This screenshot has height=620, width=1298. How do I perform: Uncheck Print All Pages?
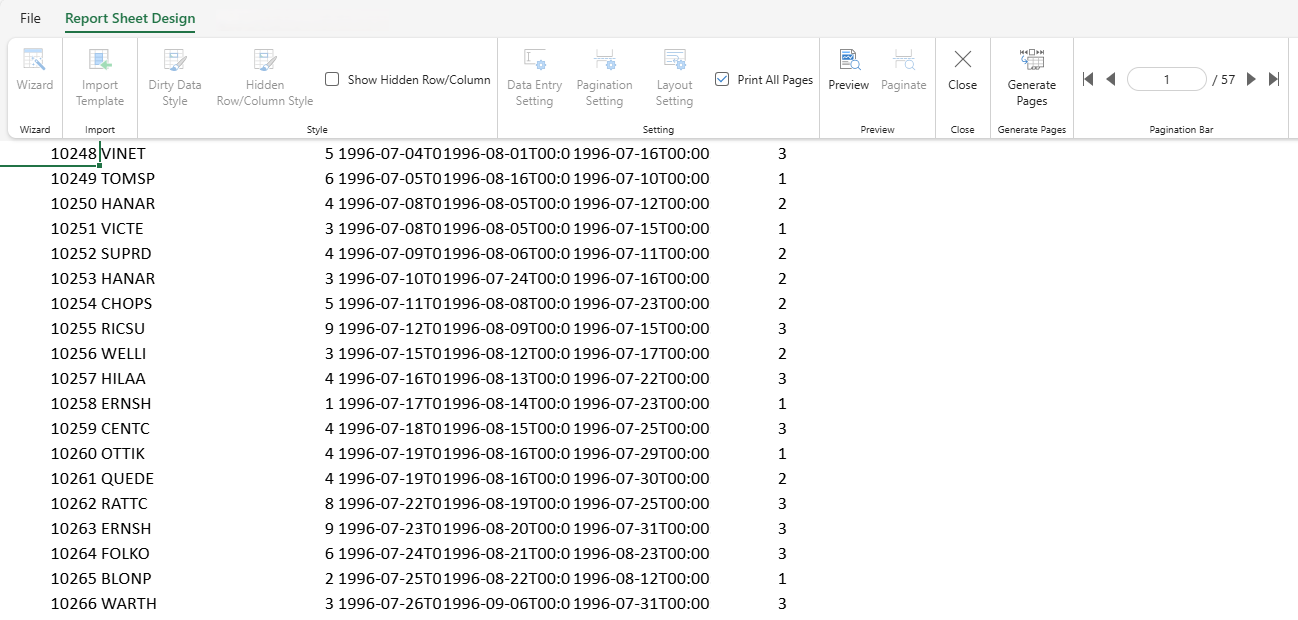tap(722, 79)
